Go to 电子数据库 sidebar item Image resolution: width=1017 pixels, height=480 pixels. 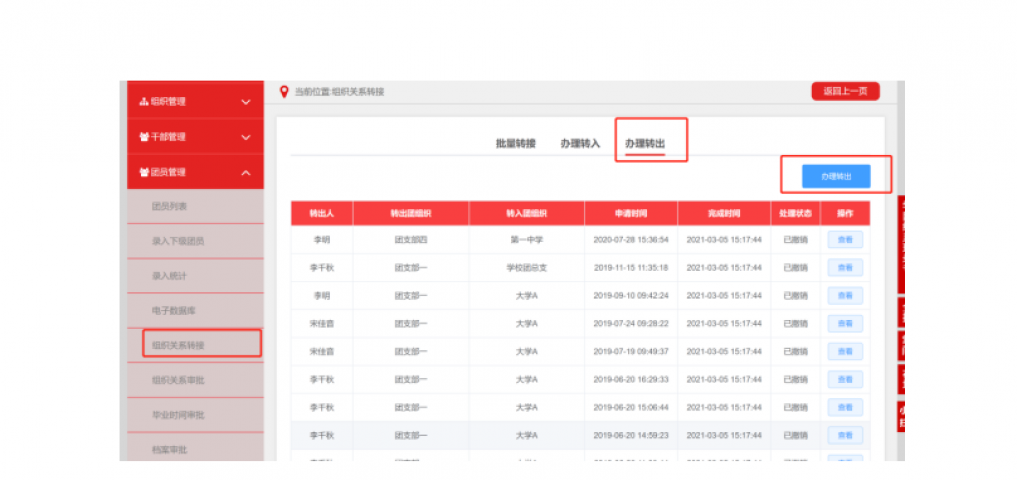(x=173, y=311)
